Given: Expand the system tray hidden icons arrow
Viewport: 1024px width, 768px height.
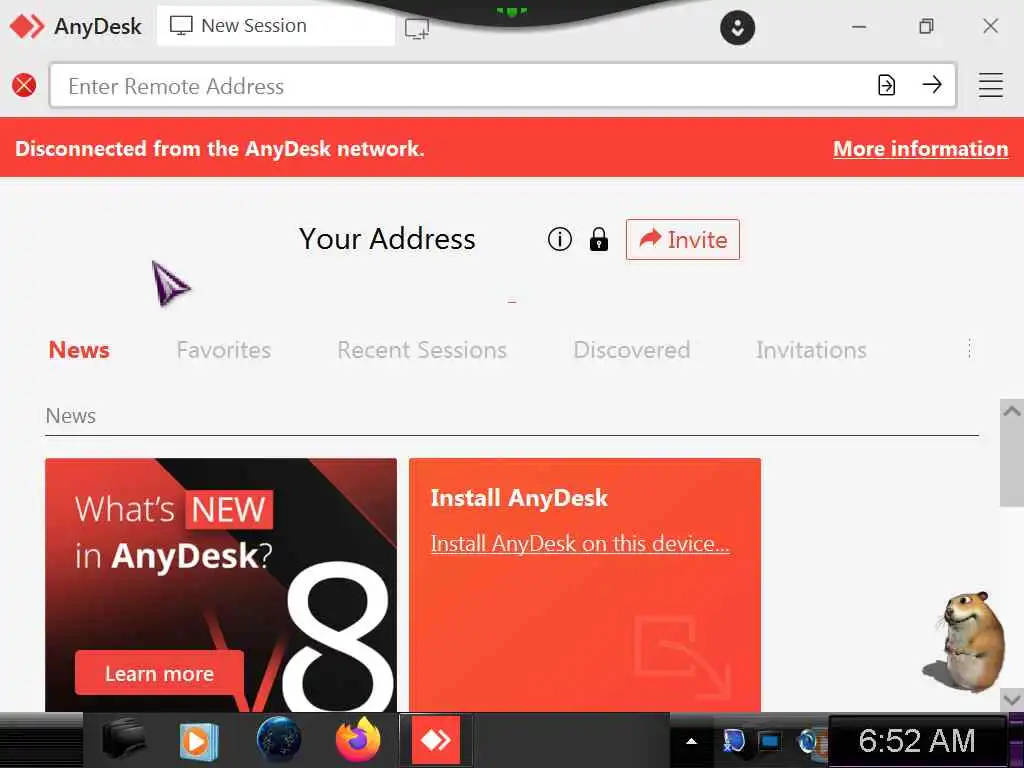Looking at the screenshot, I should coord(691,741).
